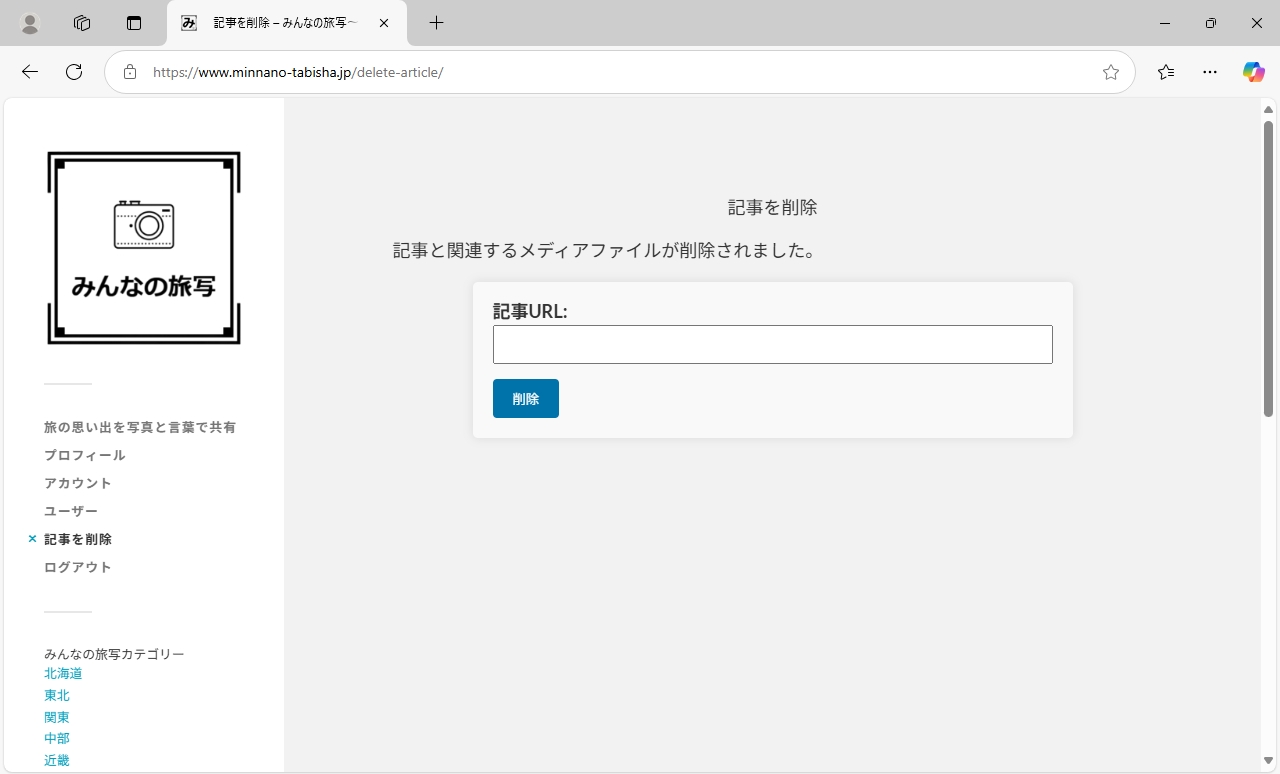Add page to favorites star icon

click(x=1110, y=72)
